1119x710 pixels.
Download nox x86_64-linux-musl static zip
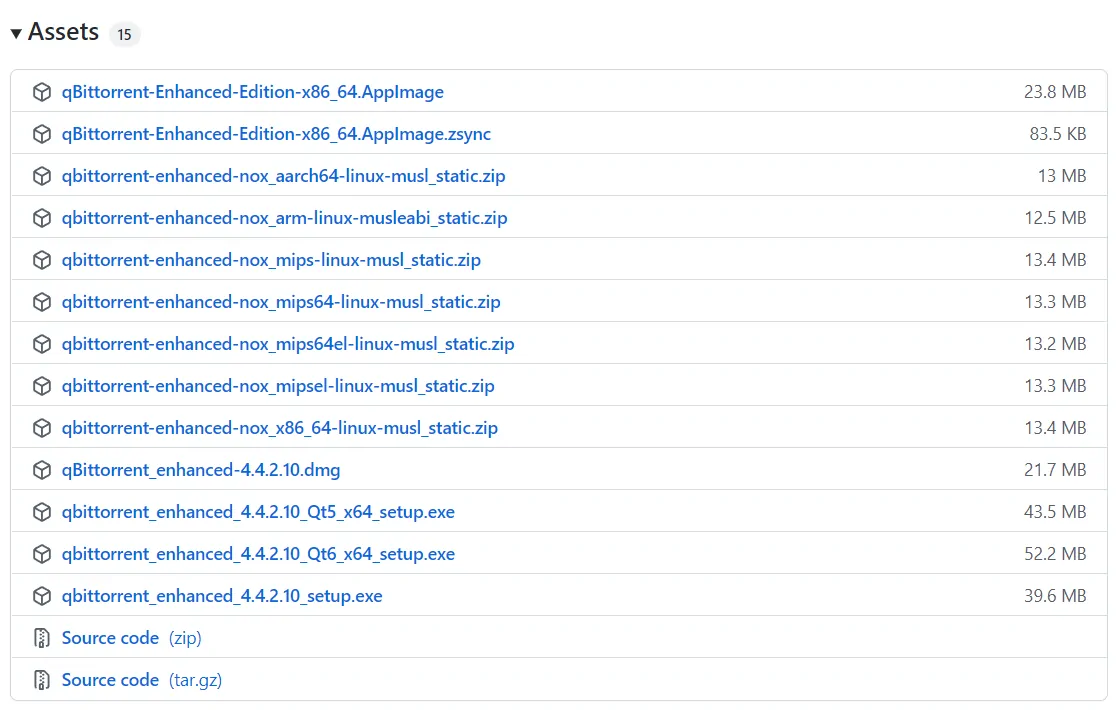click(280, 428)
